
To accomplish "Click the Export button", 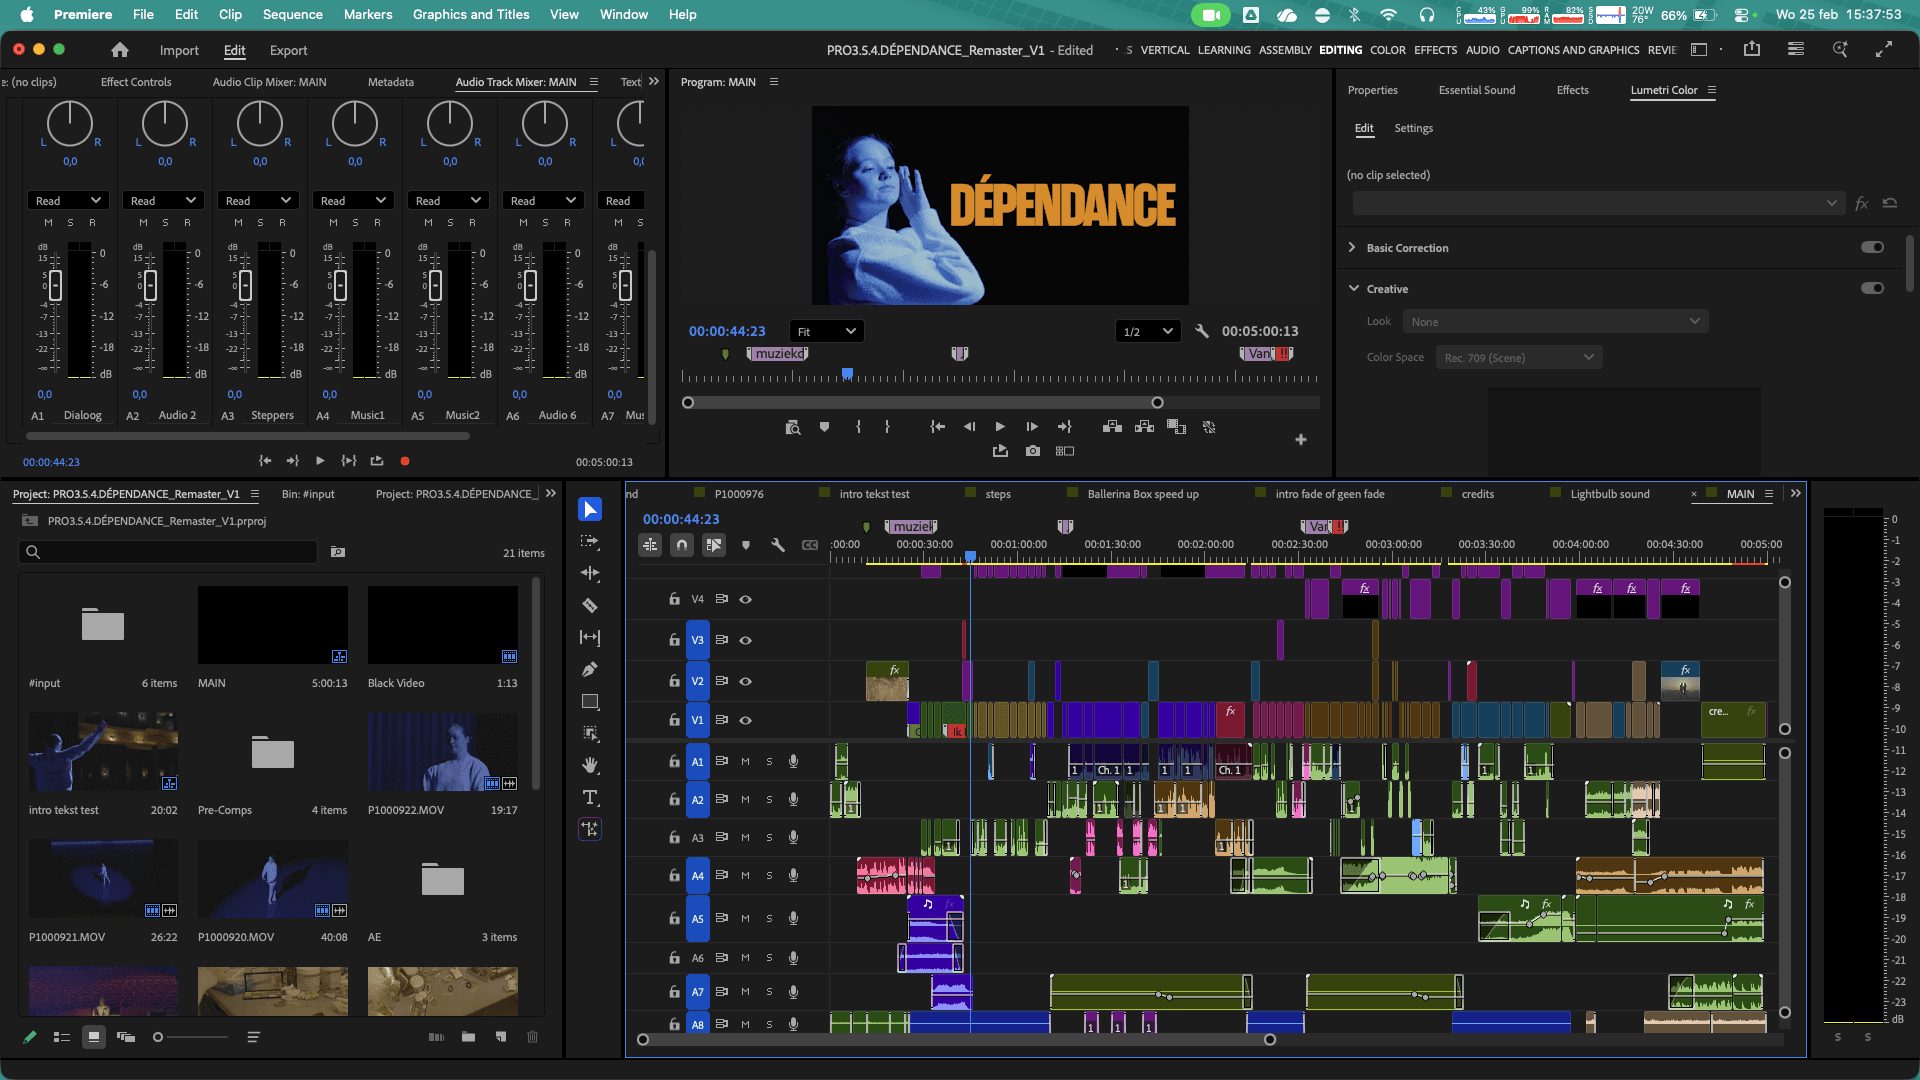I will 288,50.
